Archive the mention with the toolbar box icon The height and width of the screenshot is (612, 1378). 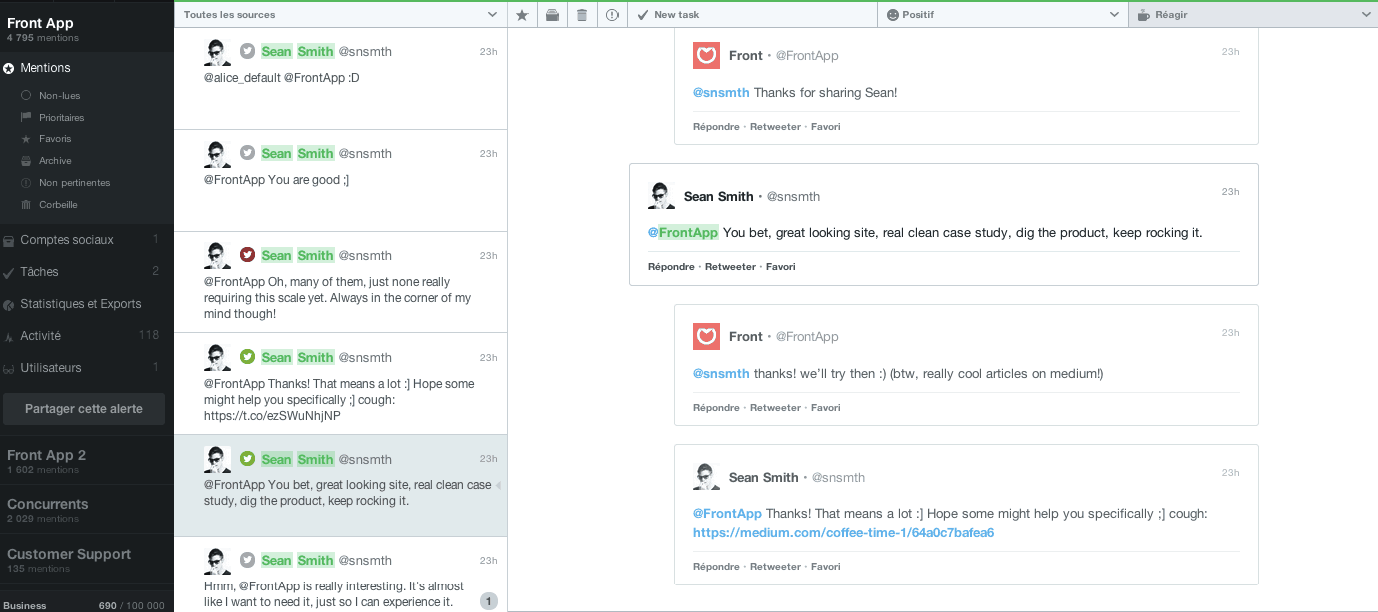tap(552, 15)
